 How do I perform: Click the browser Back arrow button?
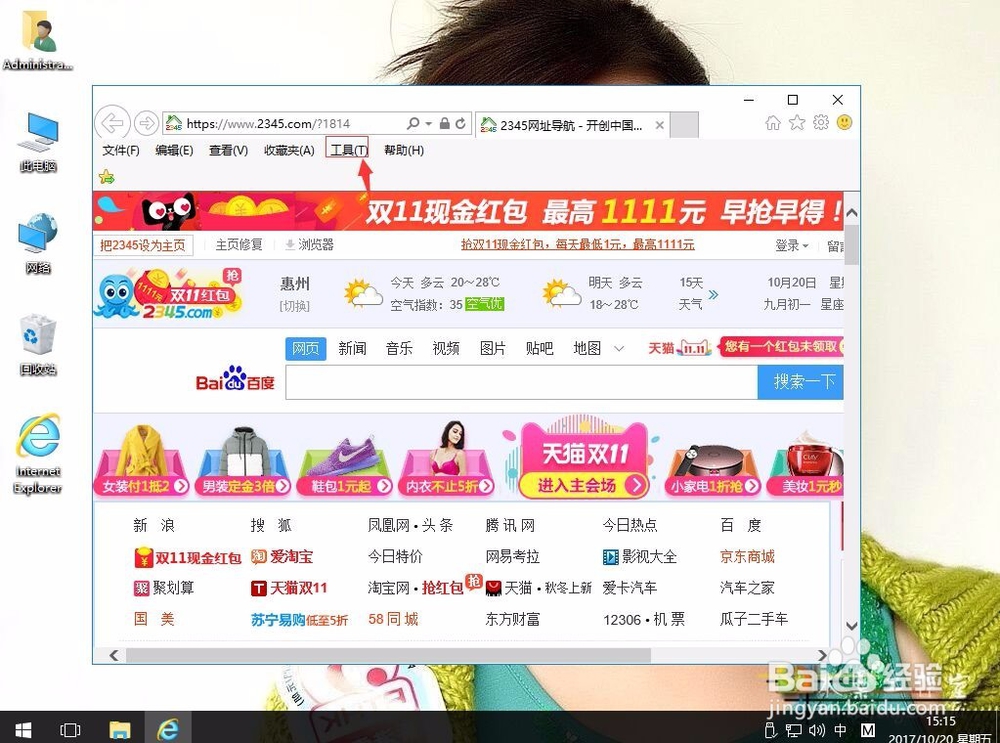(x=113, y=122)
